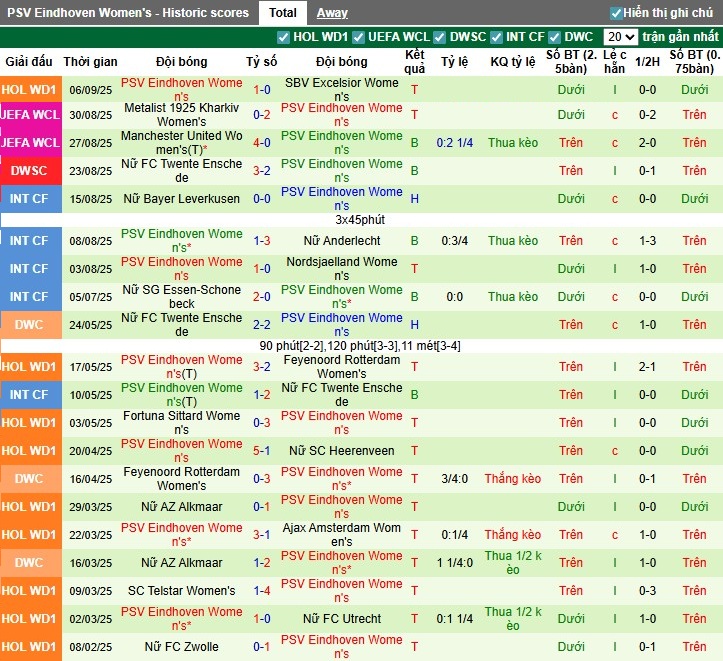Open Nữ Anderlecht team link
Screen dimensions: 723x661
tap(342, 241)
